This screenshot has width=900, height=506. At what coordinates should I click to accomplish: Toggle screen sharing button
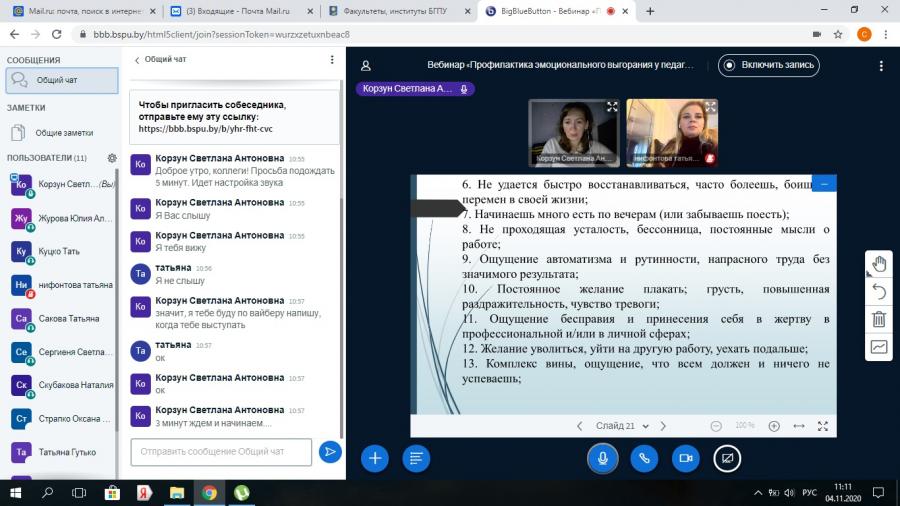727,458
